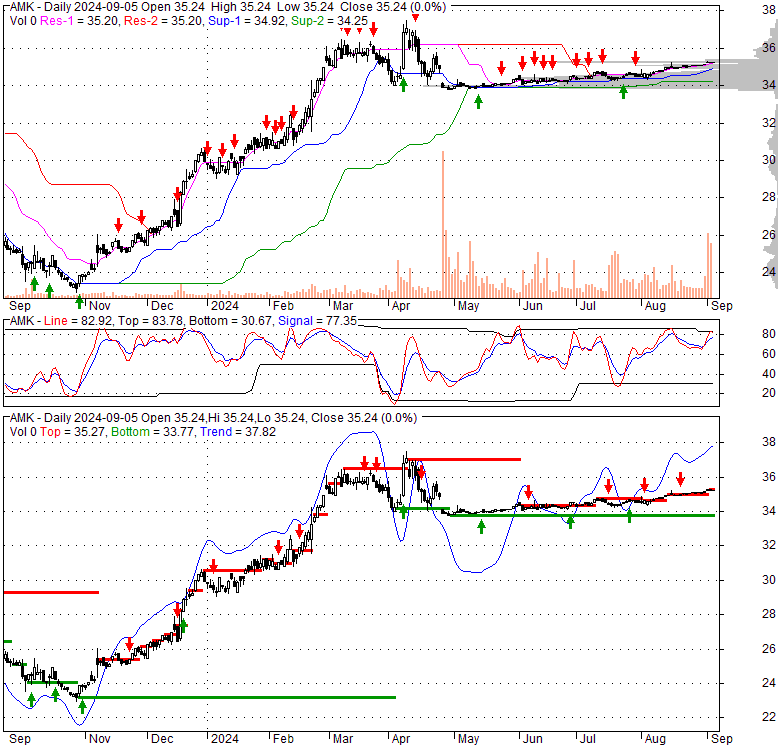Click the Res-2 = 35.20 legend label
Viewport: 780px width, 745px height.
(164, 21)
